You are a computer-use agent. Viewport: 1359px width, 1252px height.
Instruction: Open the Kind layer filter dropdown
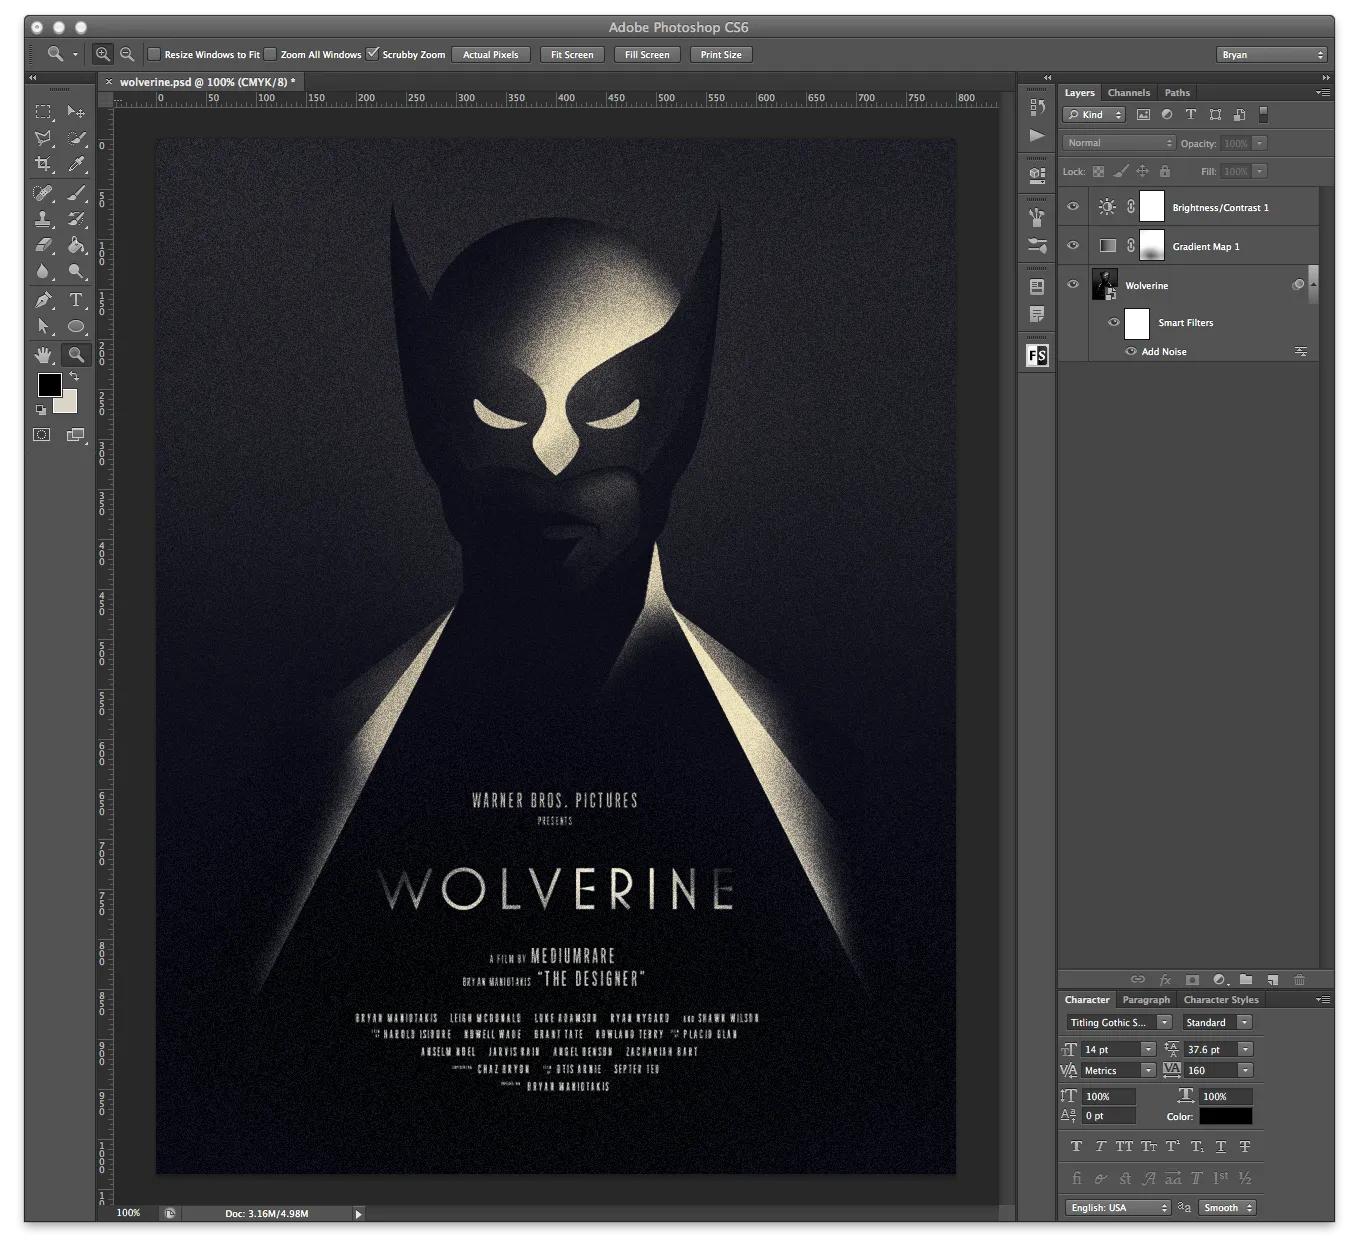click(1094, 115)
